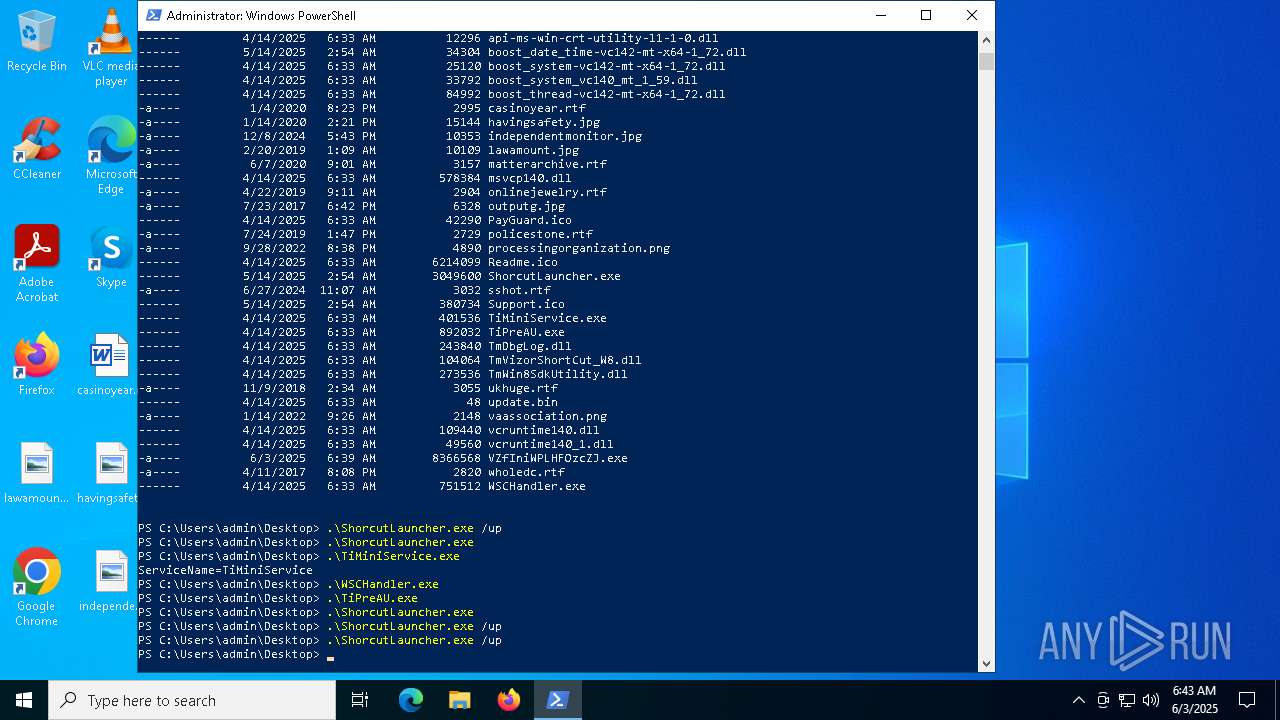Screen dimensions: 1280x720
Task: Open the Recycle Bin desktop icon
Action: point(37,42)
